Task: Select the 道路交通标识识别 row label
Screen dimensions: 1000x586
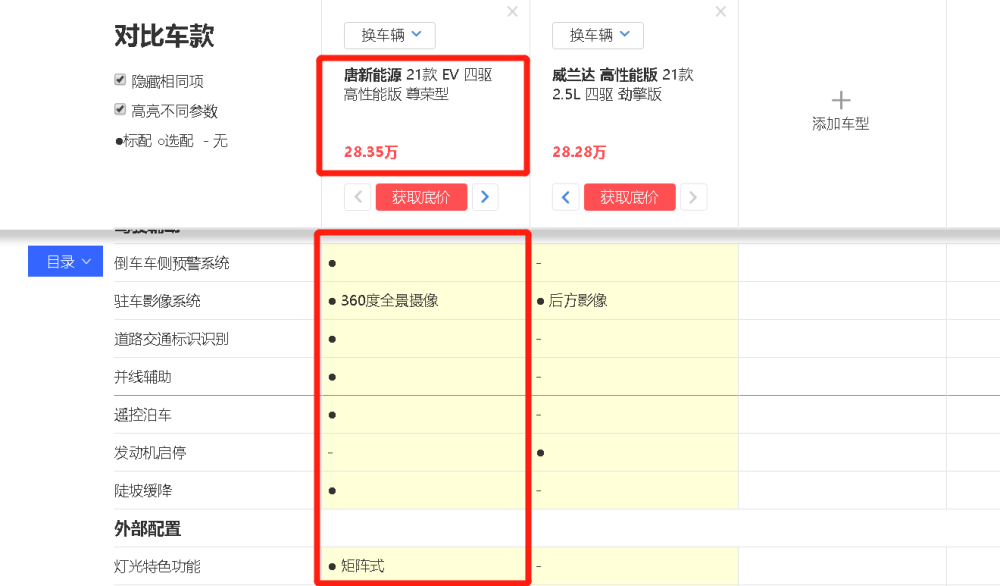Action: pos(172,339)
